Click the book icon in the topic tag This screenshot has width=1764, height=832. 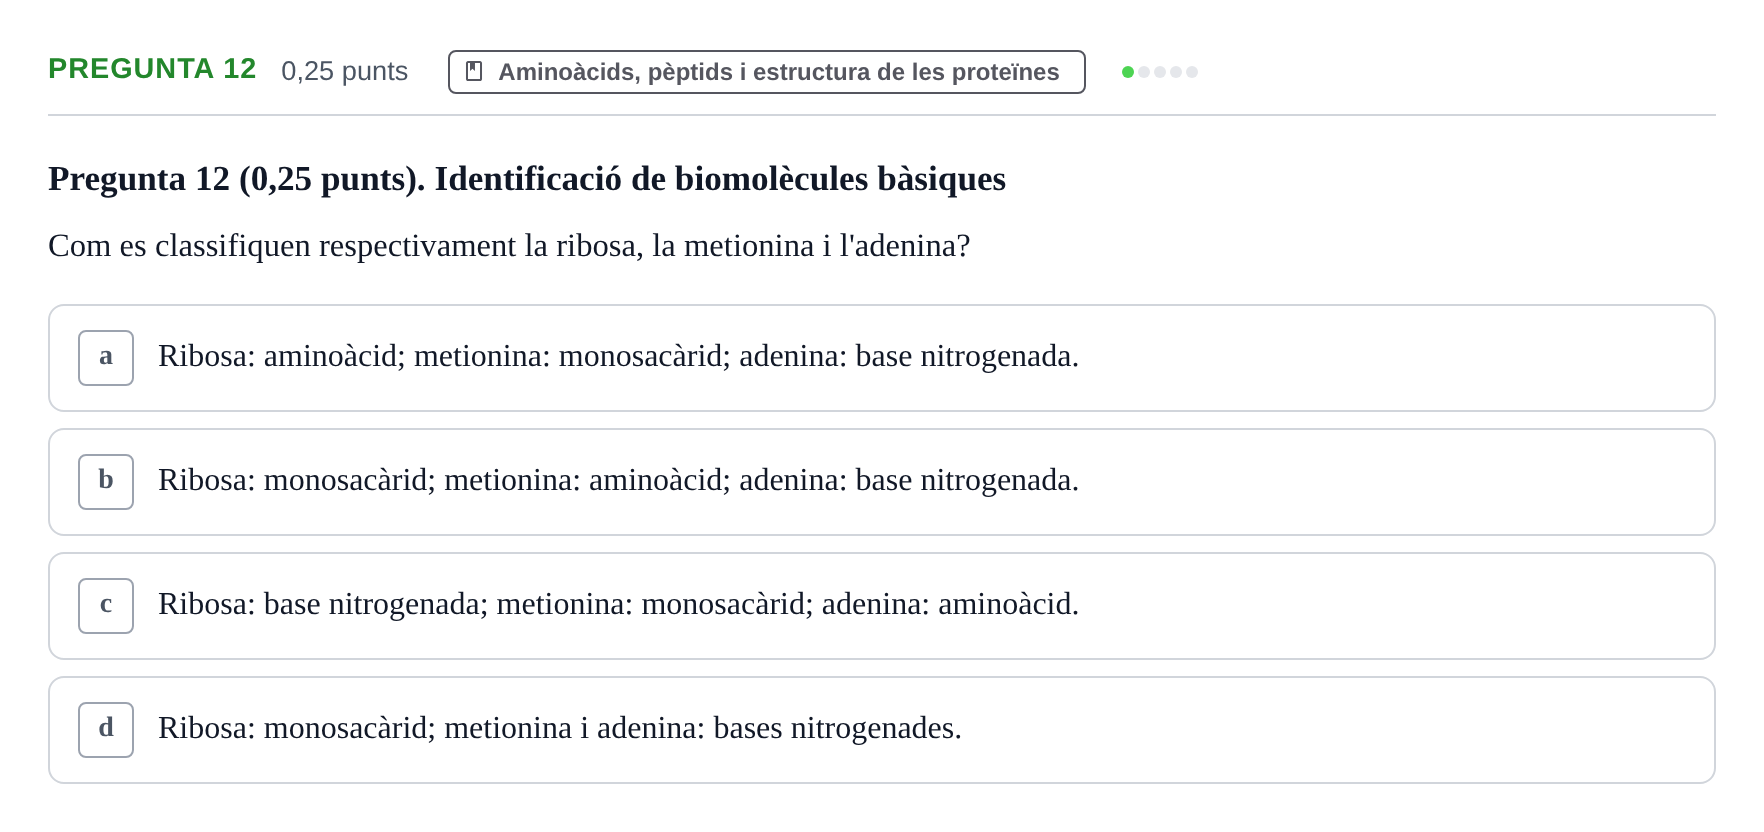click(475, 72)
